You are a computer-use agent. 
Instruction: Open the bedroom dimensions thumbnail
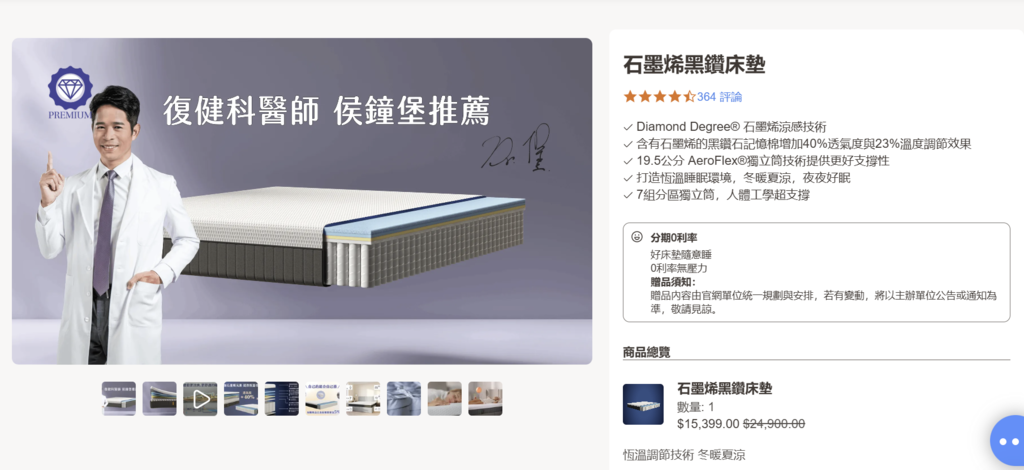tap(363, 399)
